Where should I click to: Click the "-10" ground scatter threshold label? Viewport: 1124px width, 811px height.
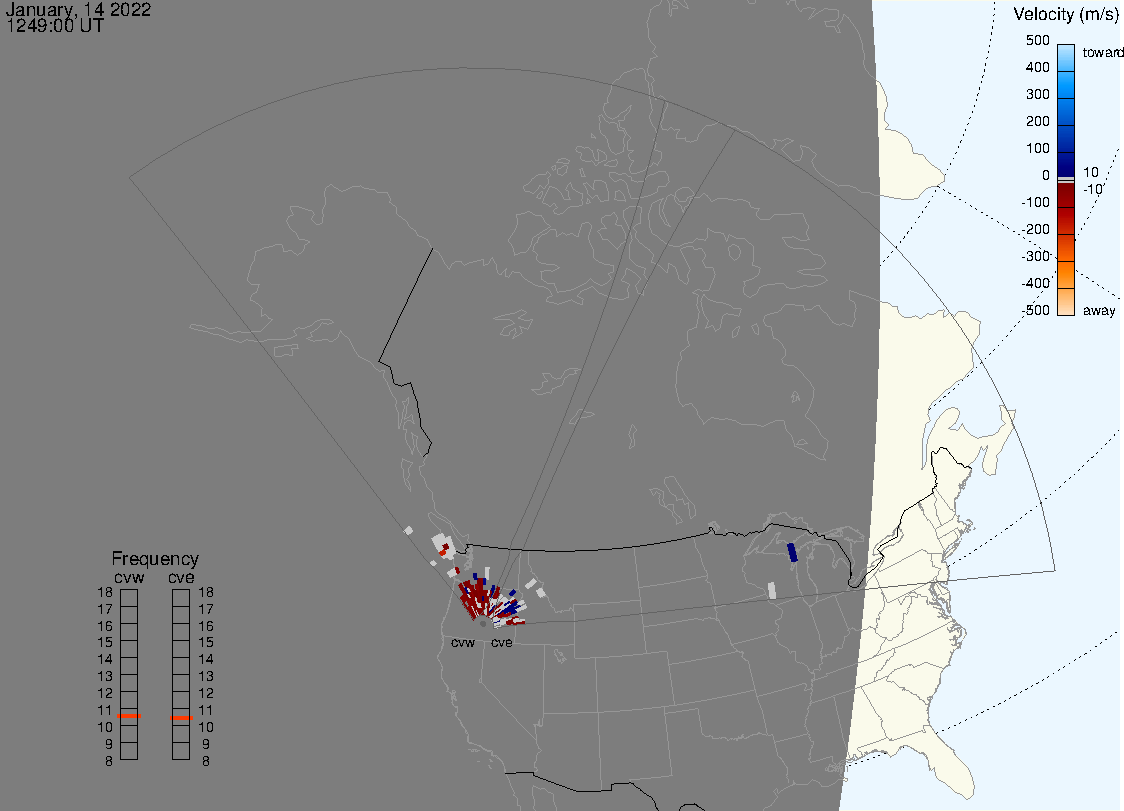(1092, 189)
